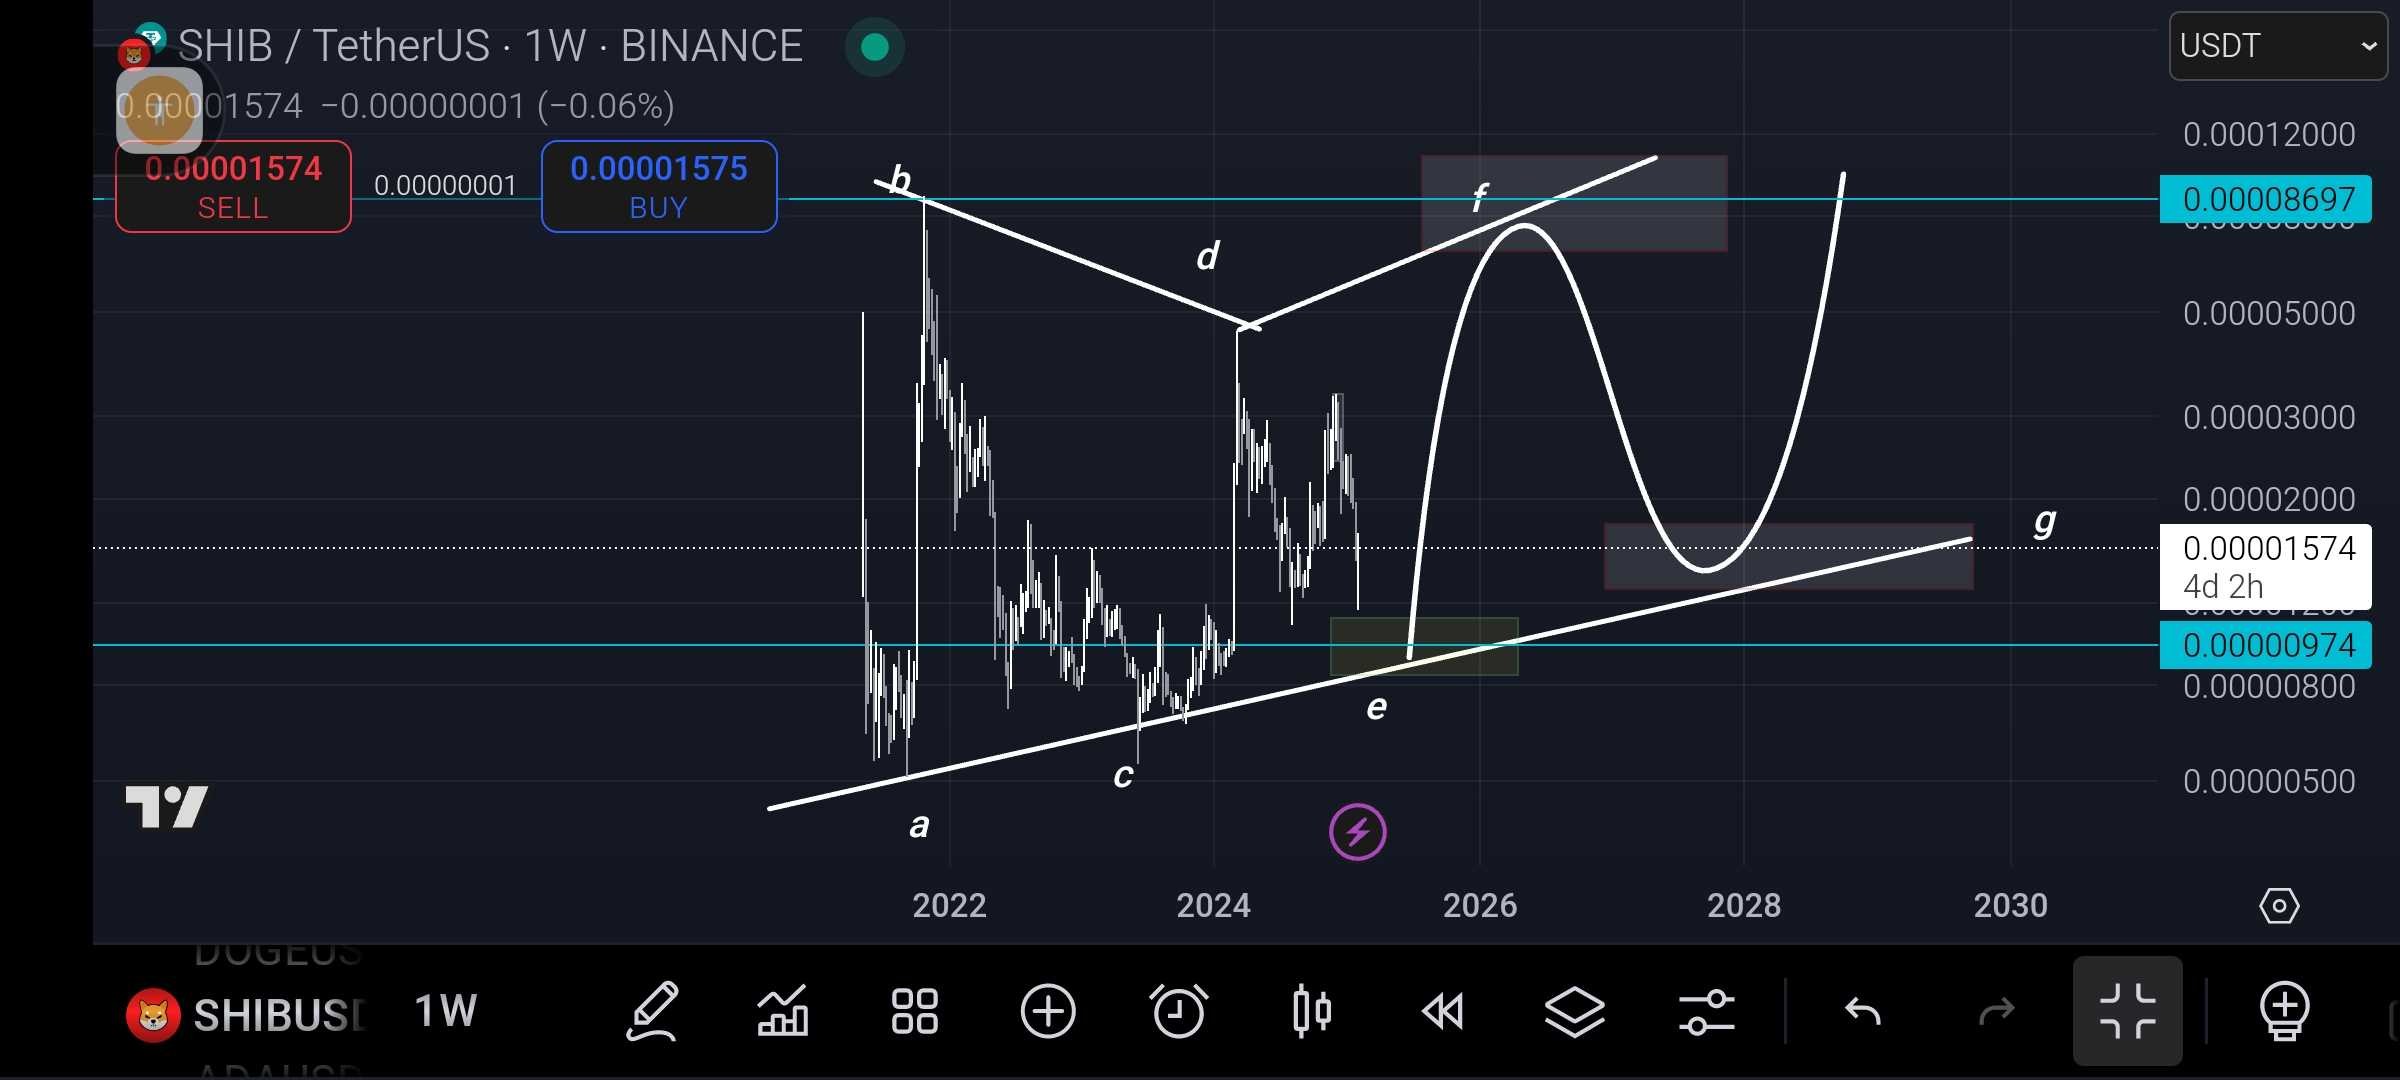Open the SHIBUSDT symbol search

coord(246,1015)
